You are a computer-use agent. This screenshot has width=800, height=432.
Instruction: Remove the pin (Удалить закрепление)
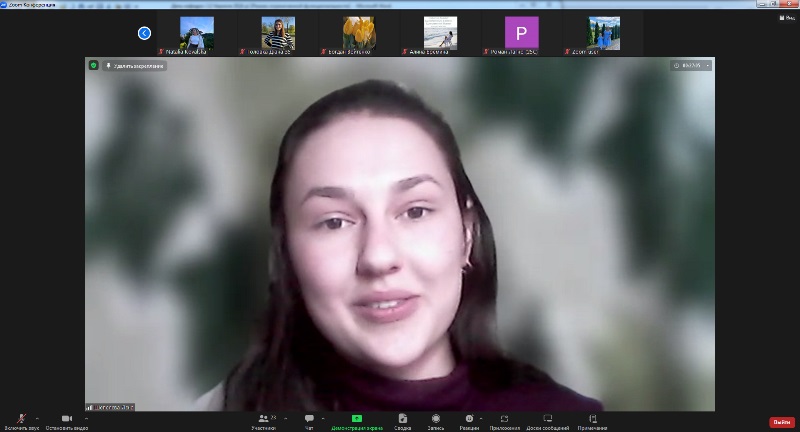pyautogui.click(x=135, y=66)
